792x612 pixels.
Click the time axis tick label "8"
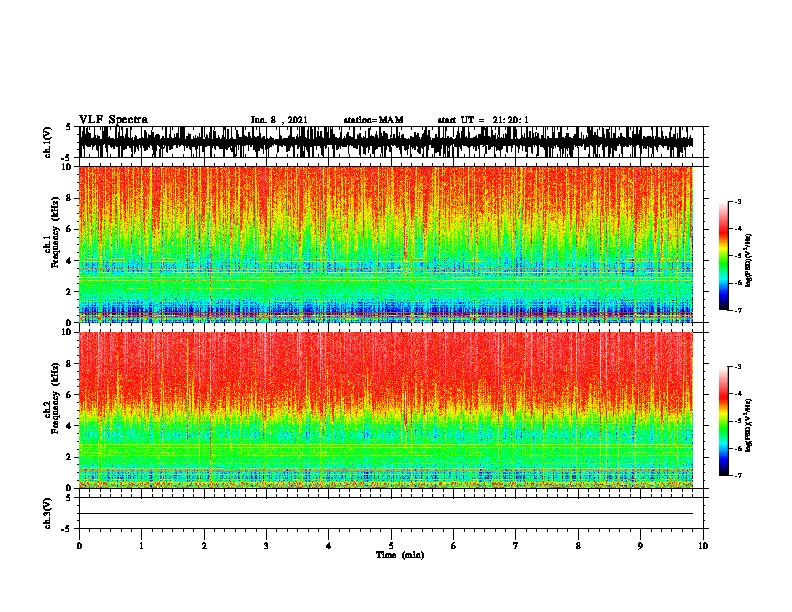point(578,546)
